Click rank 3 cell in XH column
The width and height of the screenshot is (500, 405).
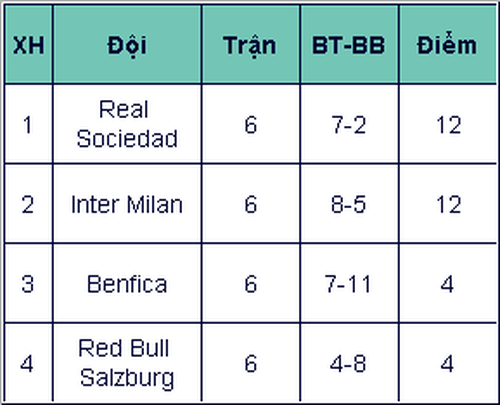pos(29,283)
